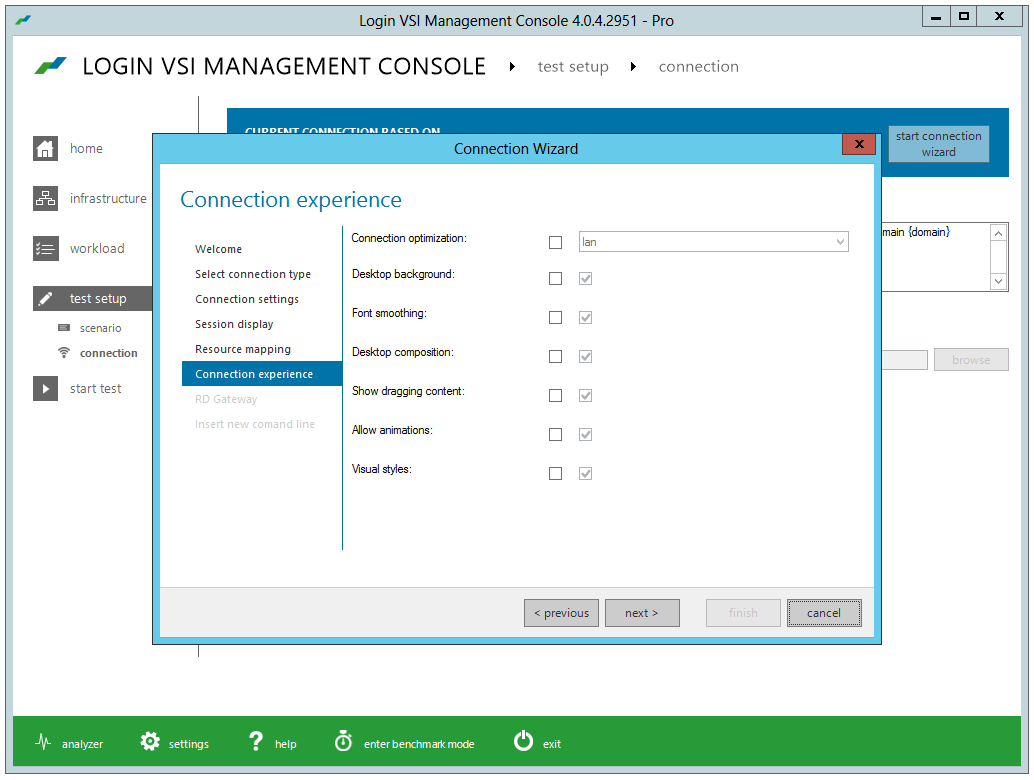The height and width of the screenshot is (780, 1034).
Task: Click connection breadcrumb link
Action: 698,67
